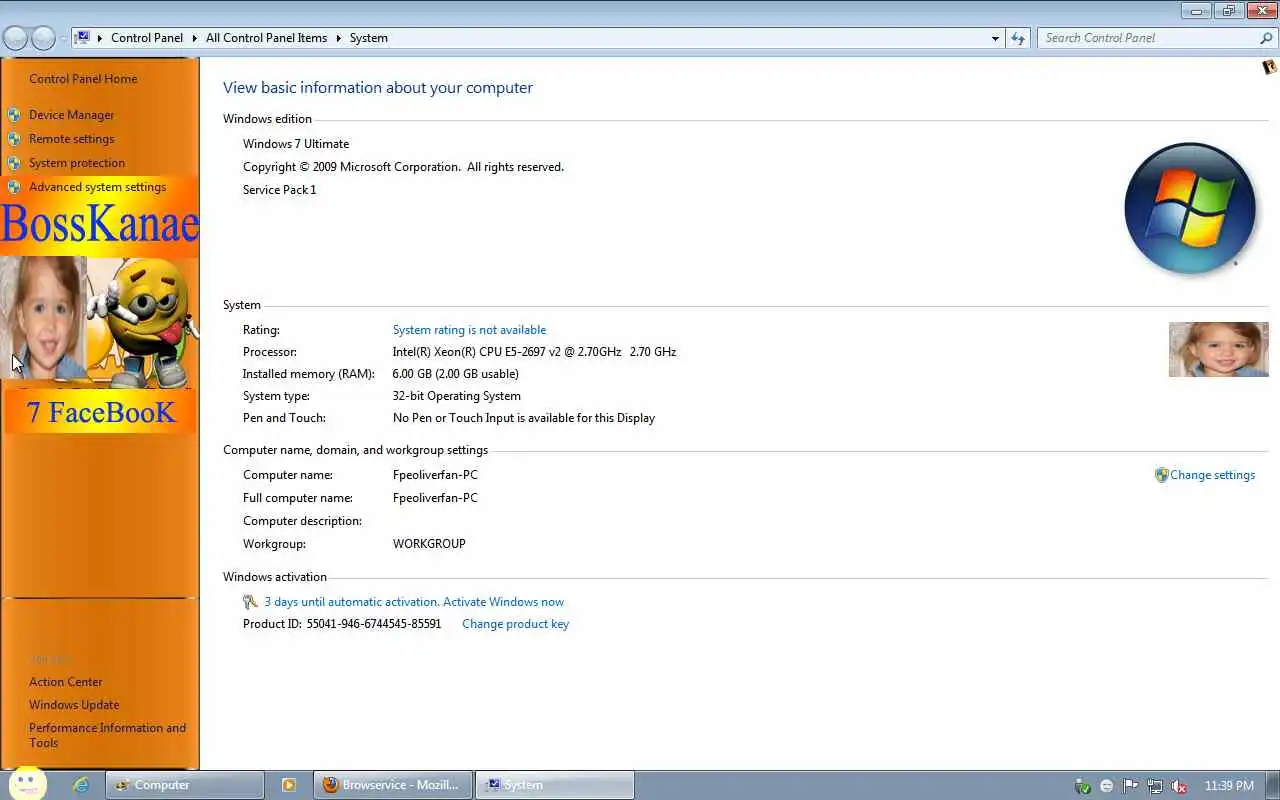
Task: Select the Control Panel breadcrumb
Action: (147, 38)
